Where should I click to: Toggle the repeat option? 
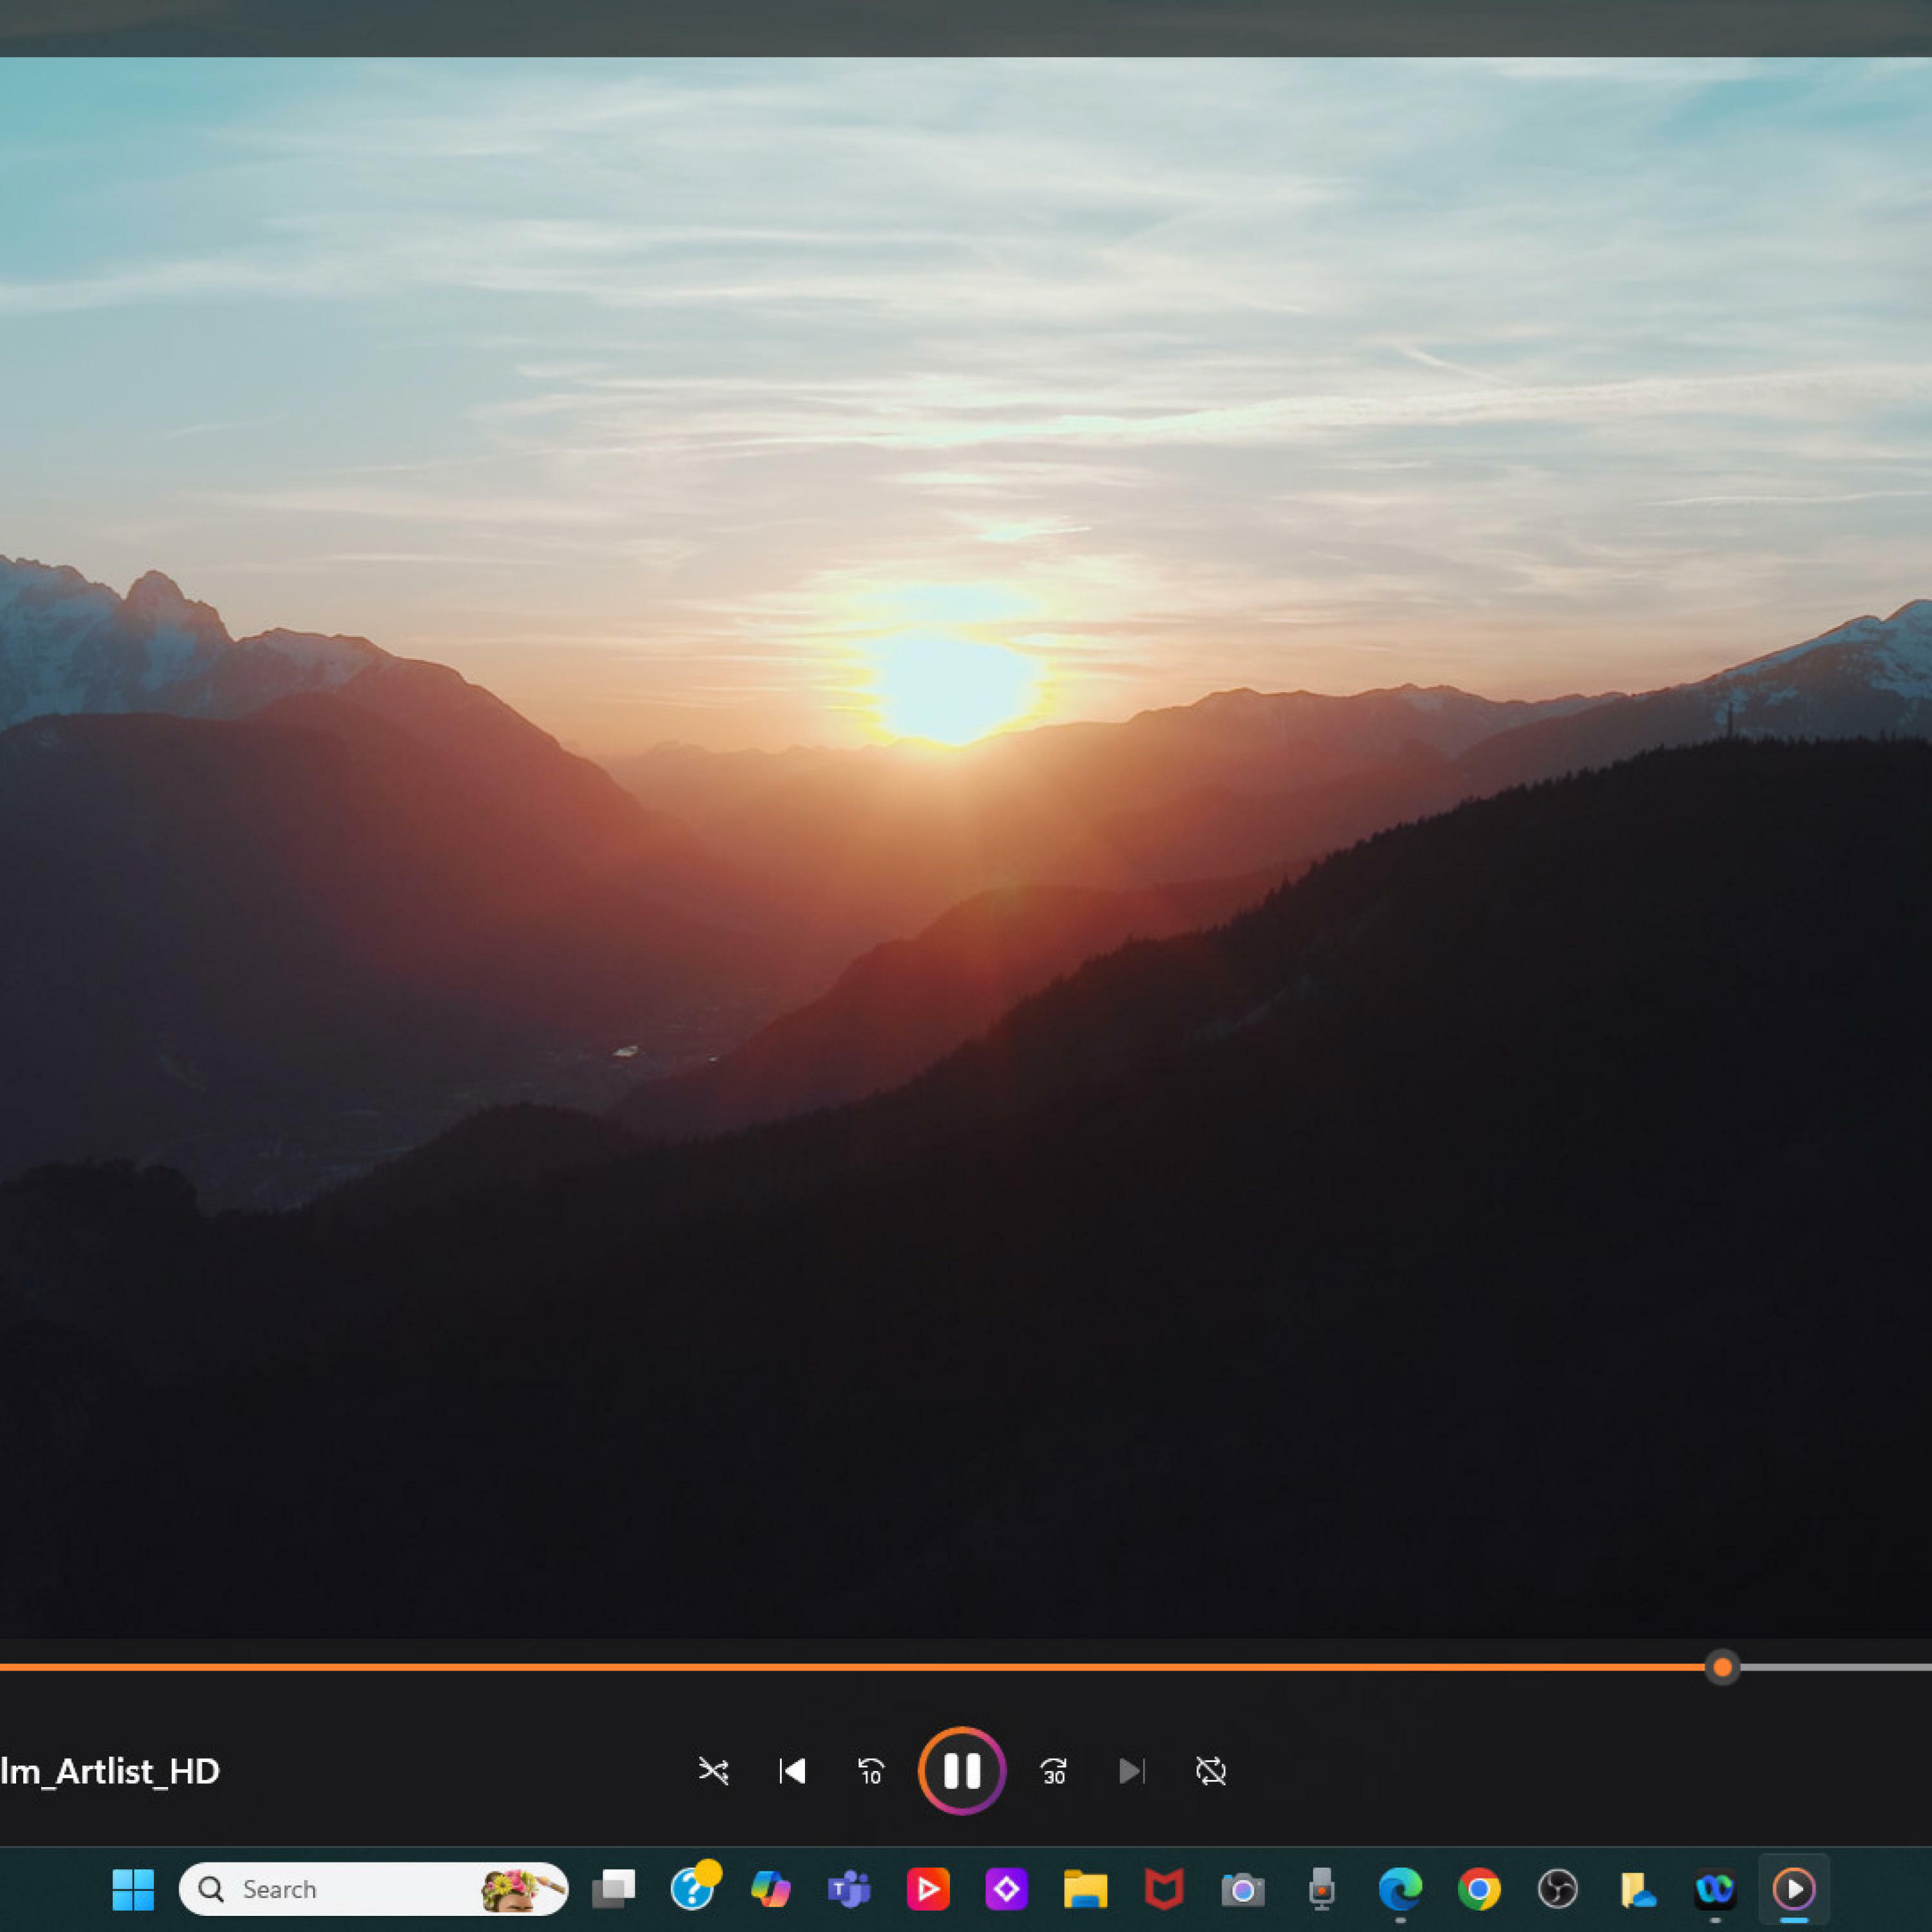1210,1771
